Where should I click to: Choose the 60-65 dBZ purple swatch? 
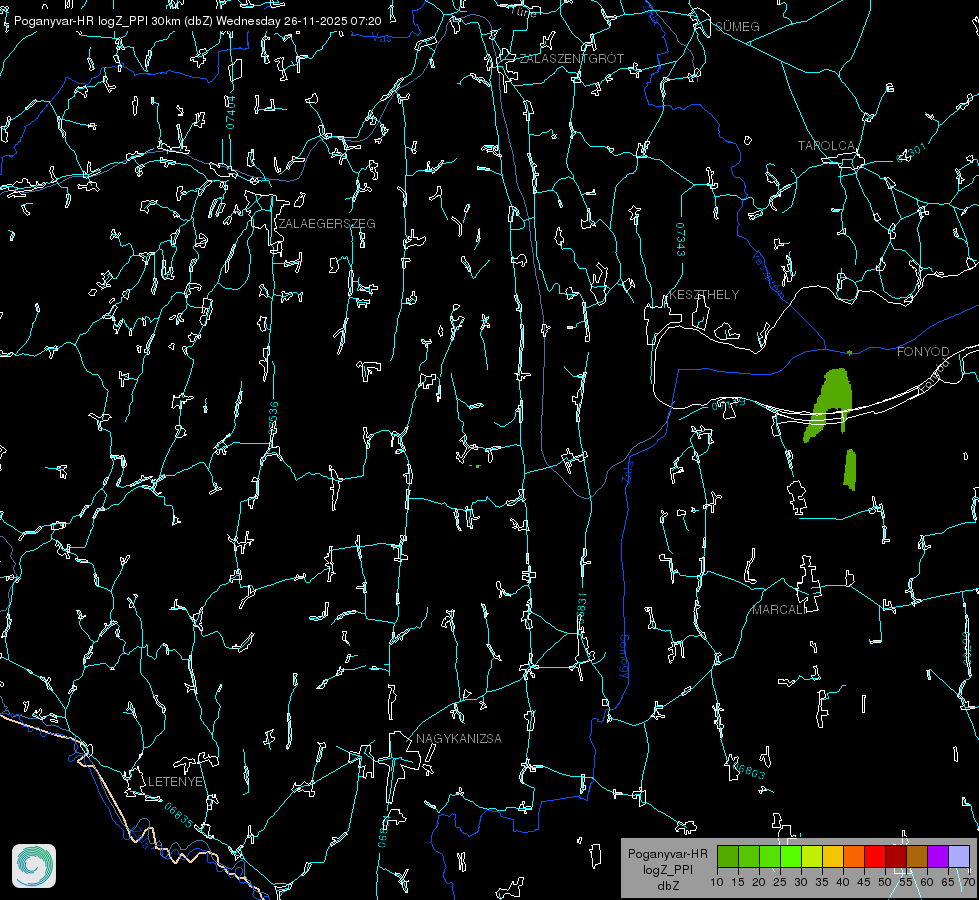938,856
